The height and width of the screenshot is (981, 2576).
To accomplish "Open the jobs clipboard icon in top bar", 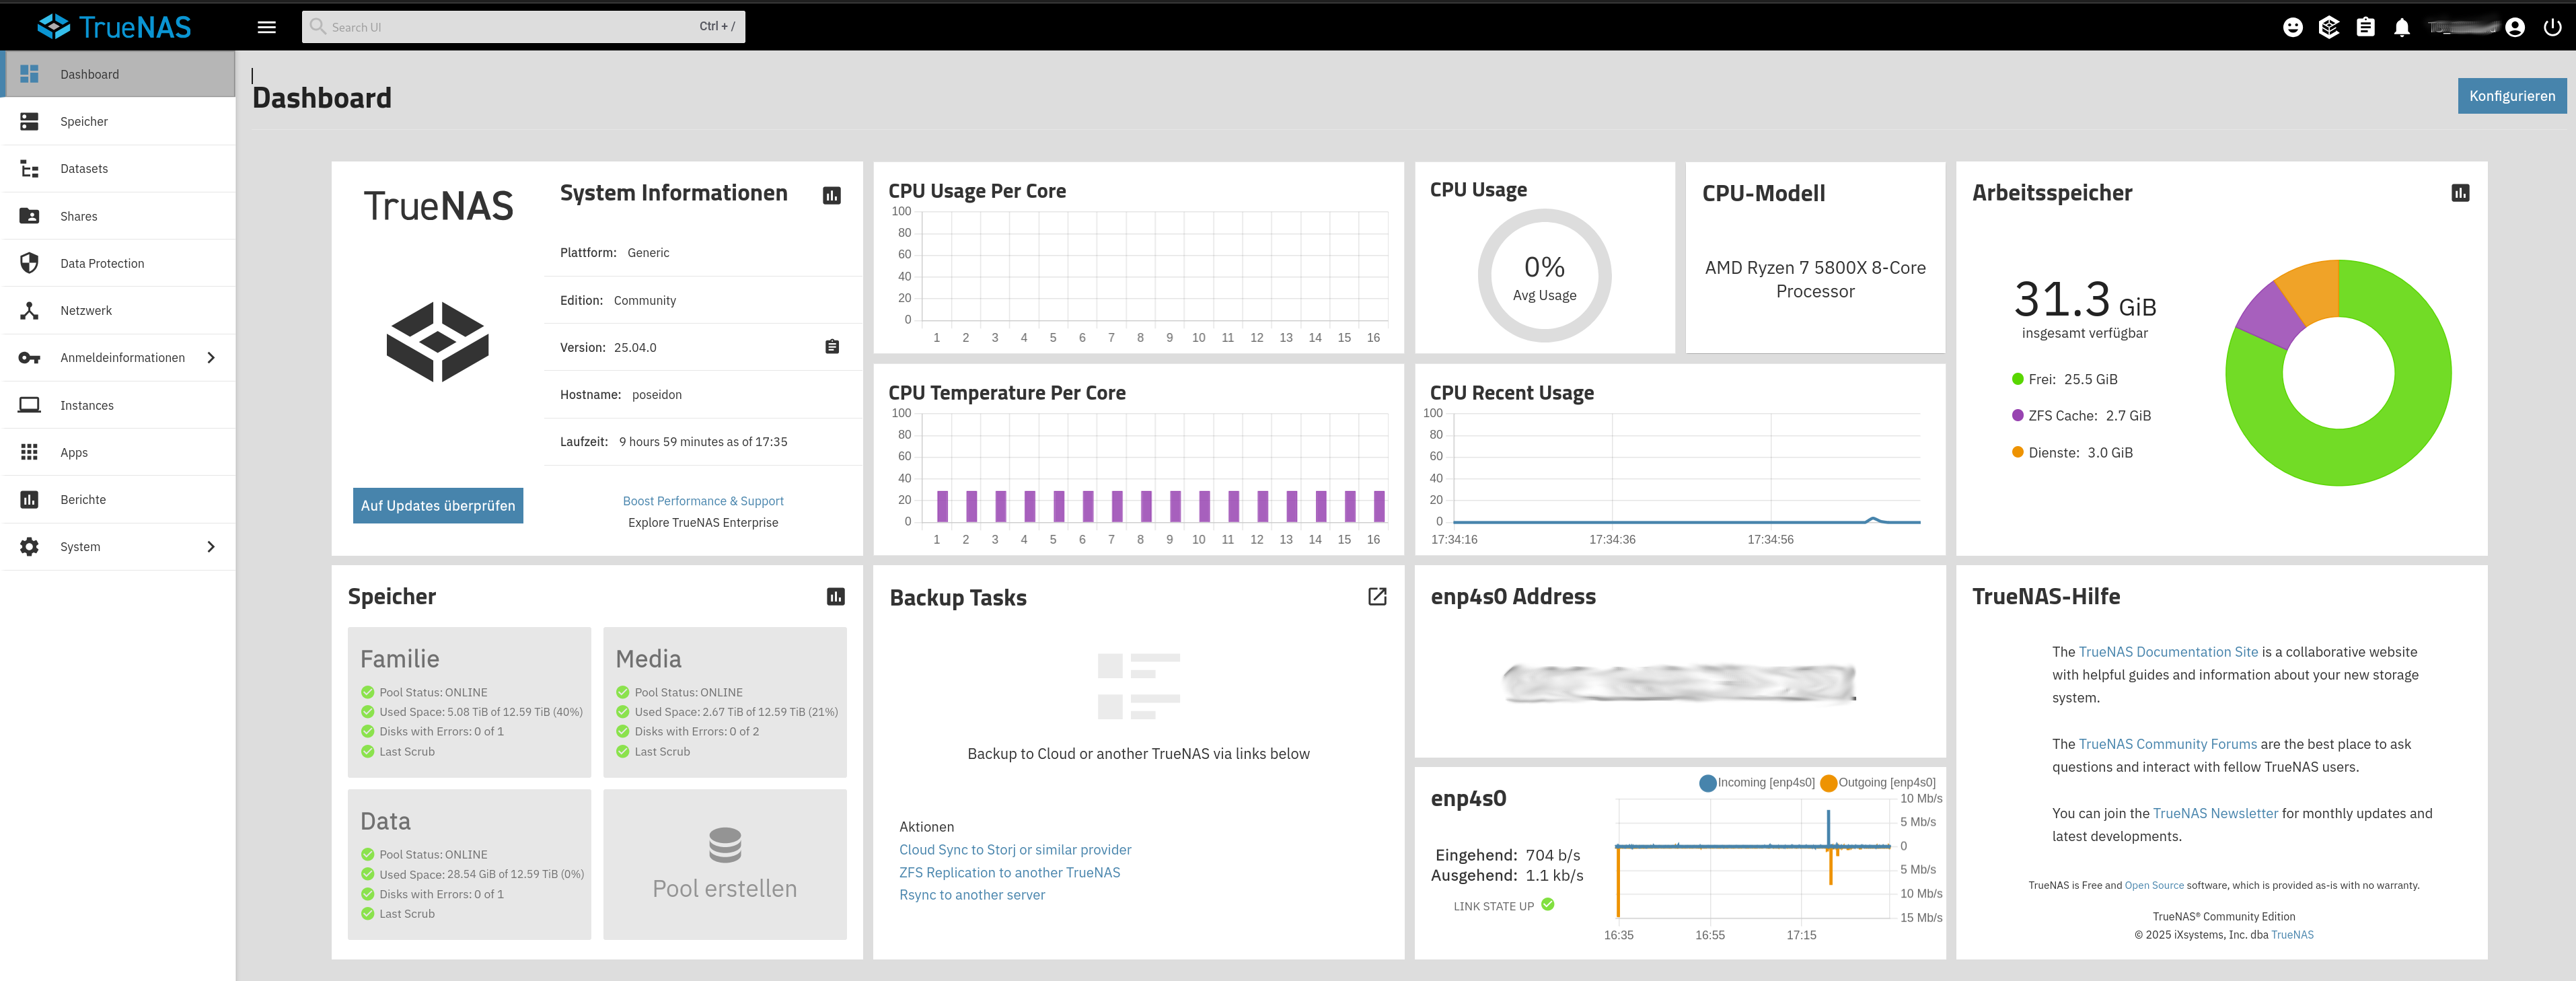I will [2365, 27].
